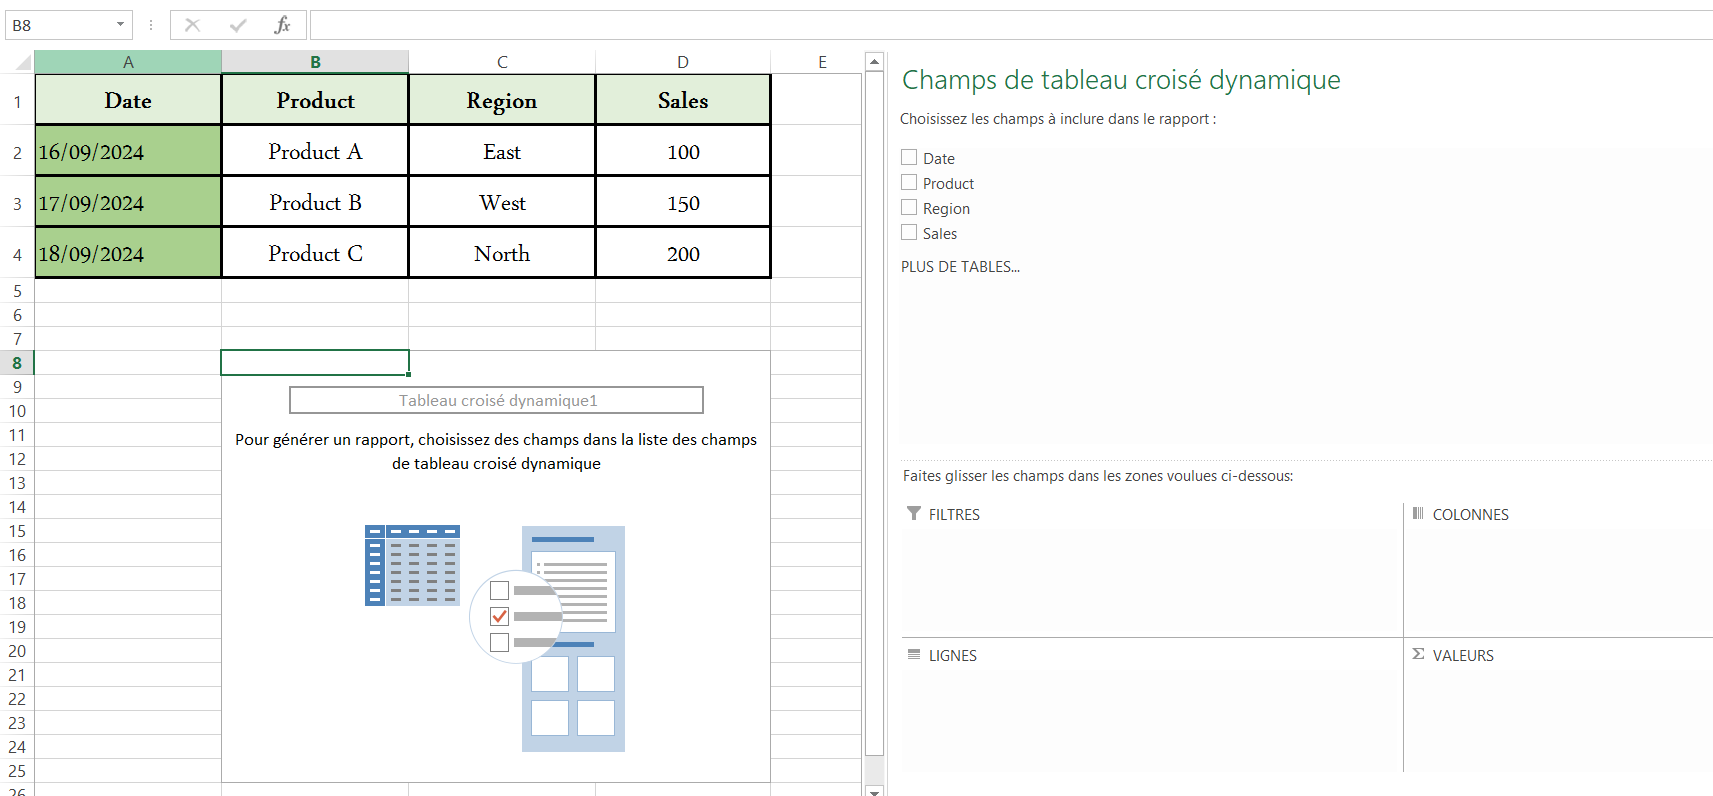
Task: Click the vertical scrollbar track of the sheet
Action: pos(874,428)
